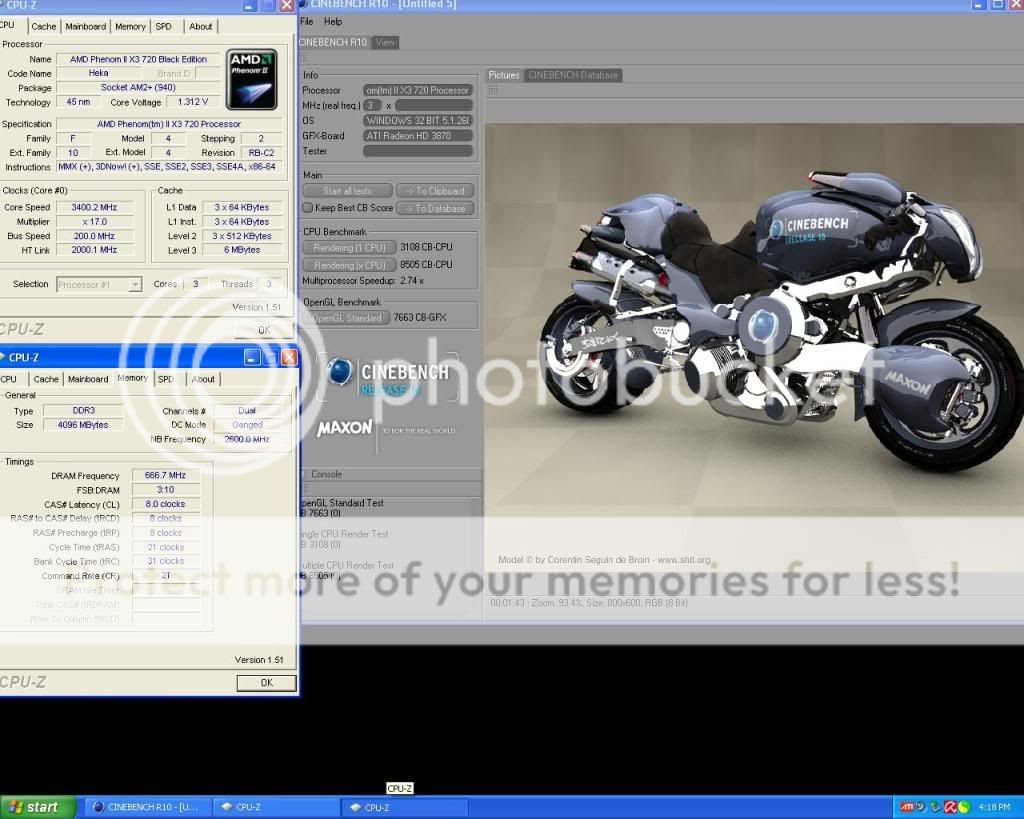Image resolution: width=1024 pixels, height=819 pixels.
Task: Click the DRAM Frequency value 666.7 MHz
Action: 165,475
